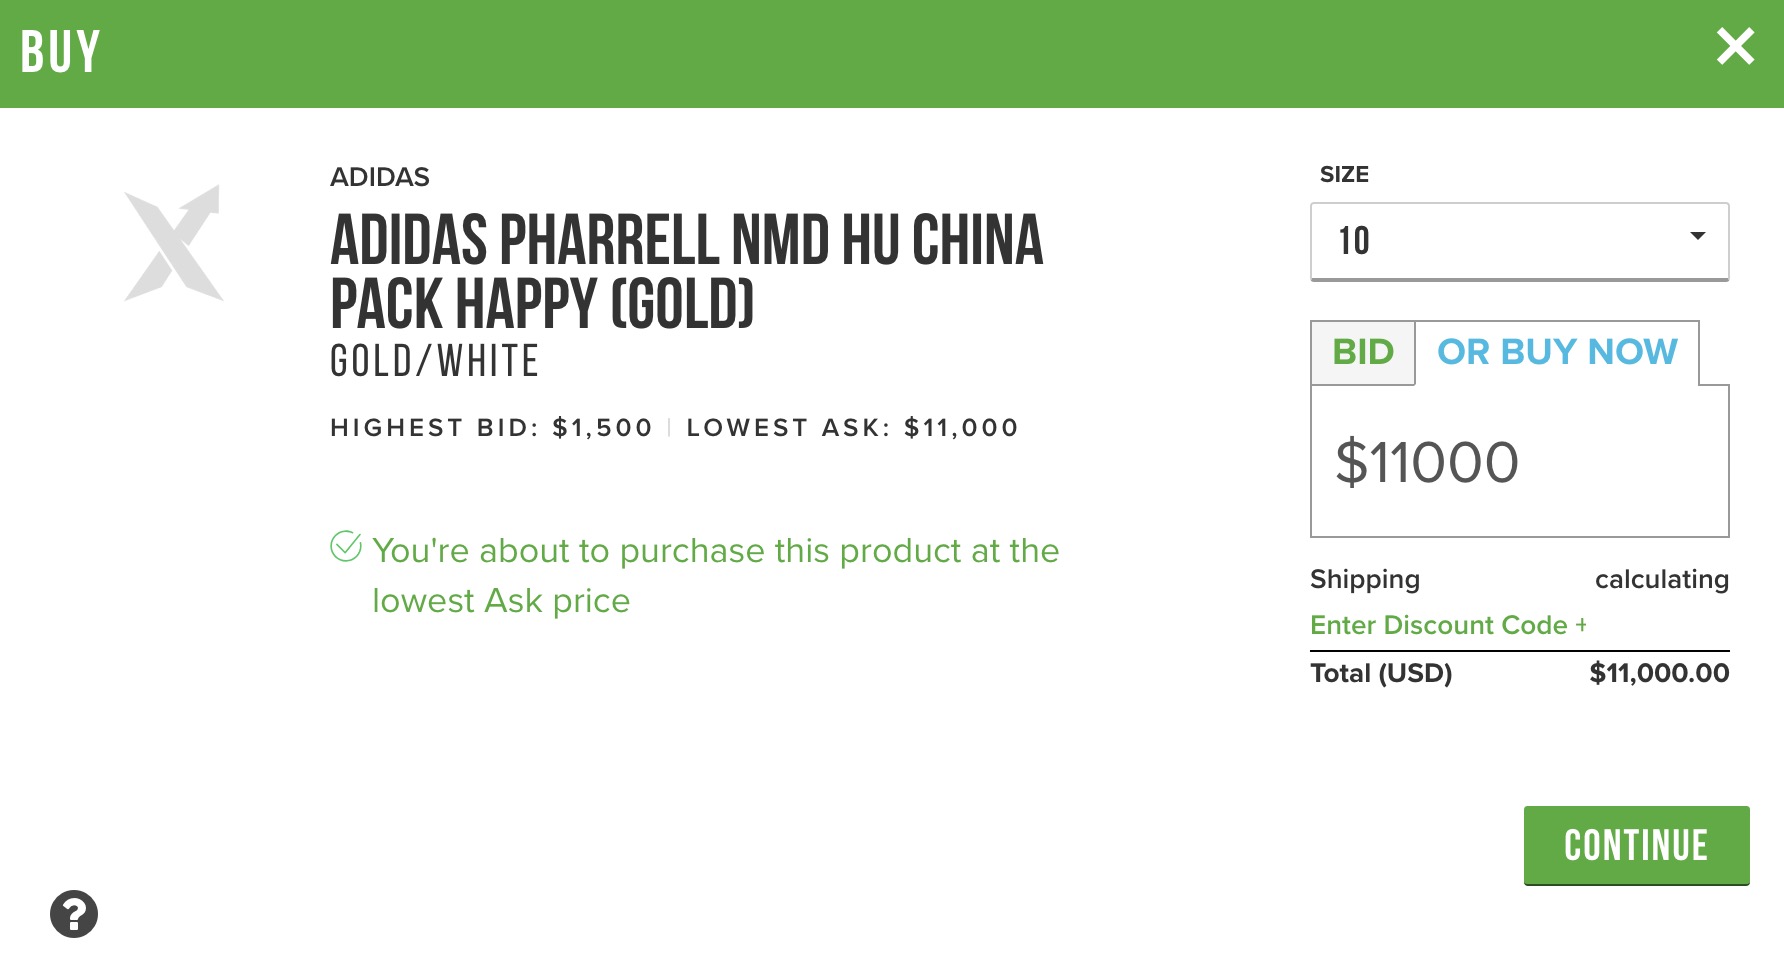Click the ADIDAS brand label
1784x954 pixels.
point(380,177)
